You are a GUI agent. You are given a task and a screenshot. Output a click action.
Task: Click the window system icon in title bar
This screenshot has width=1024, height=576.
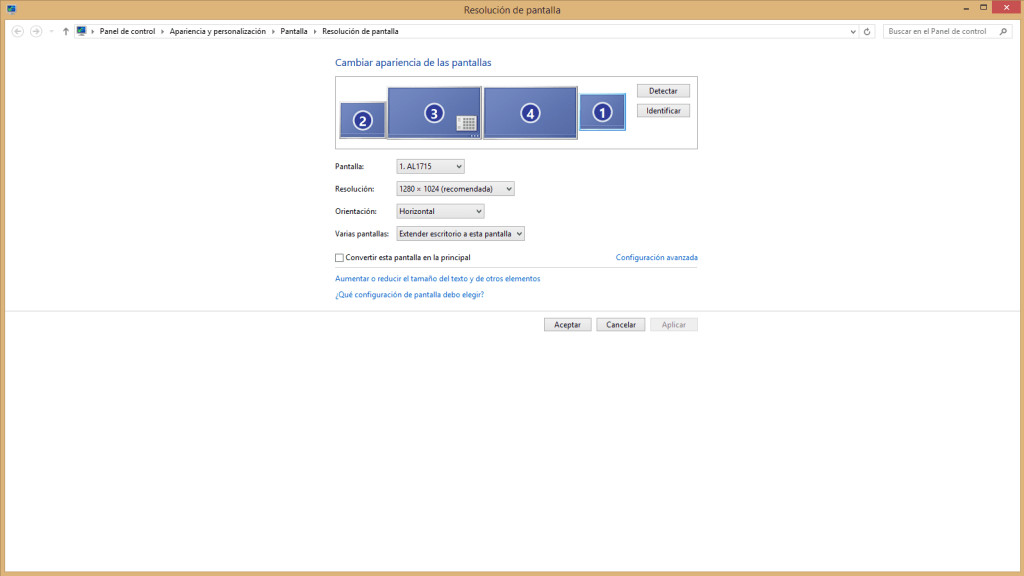point(11,9)
